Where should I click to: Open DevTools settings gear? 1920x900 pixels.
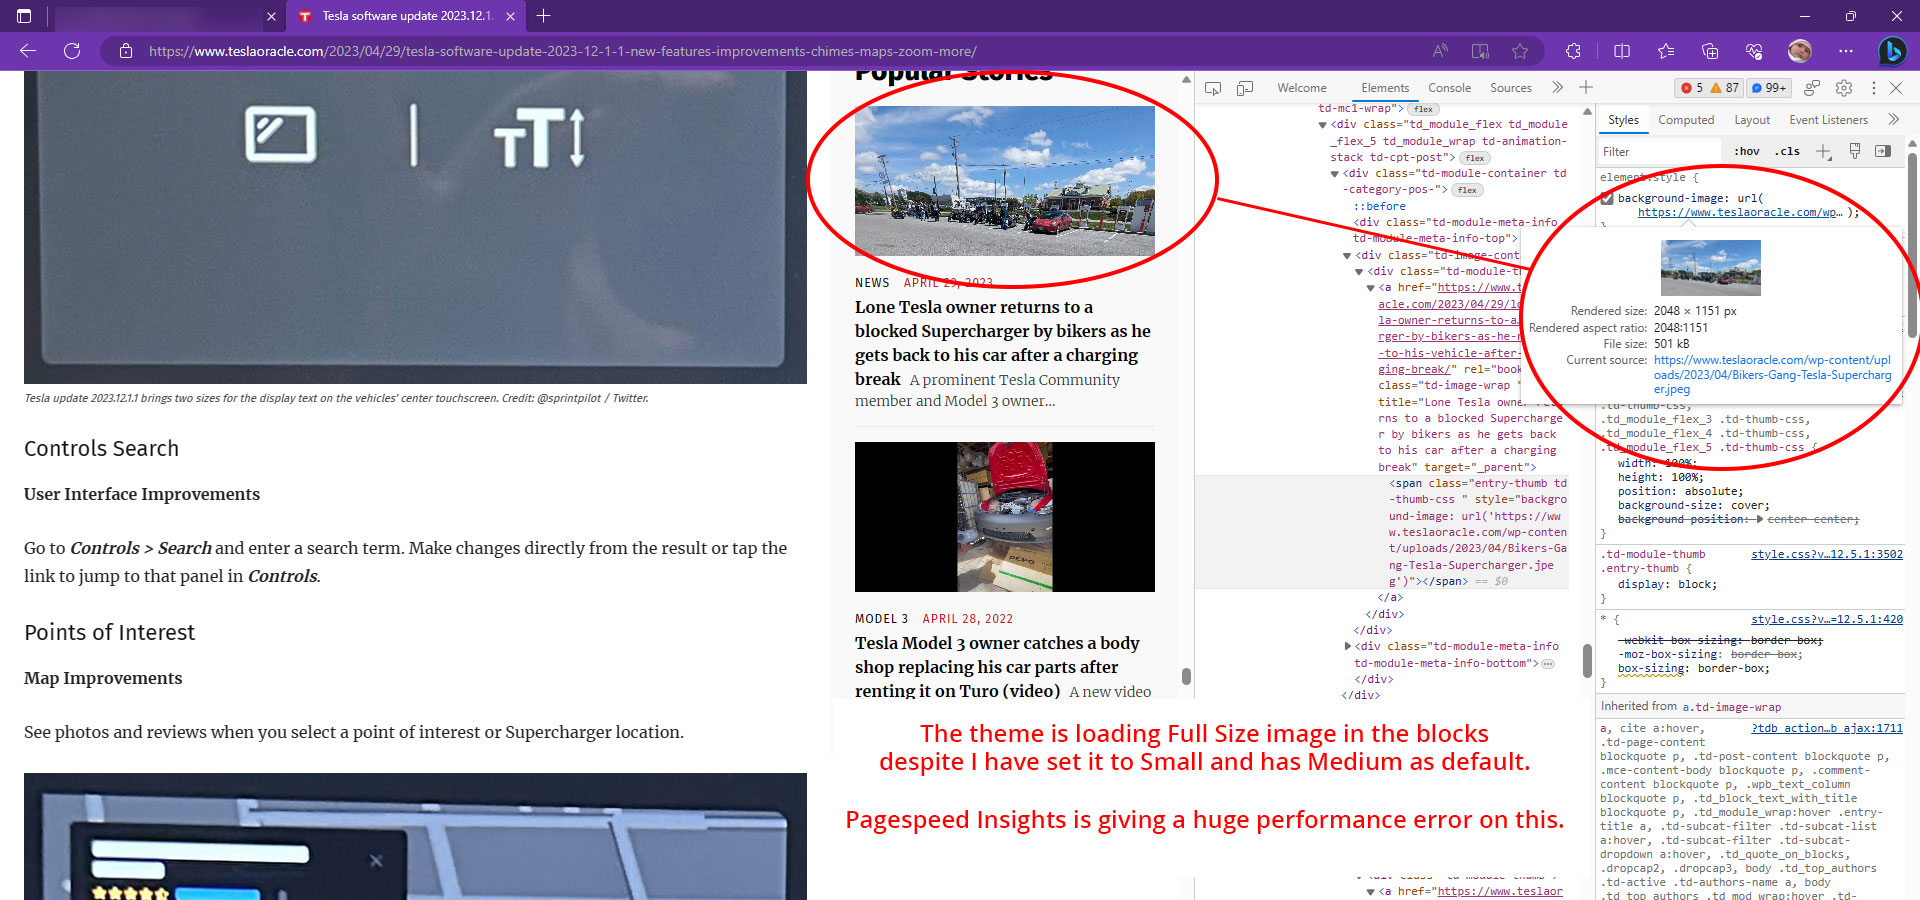(x=1844, y=88)
